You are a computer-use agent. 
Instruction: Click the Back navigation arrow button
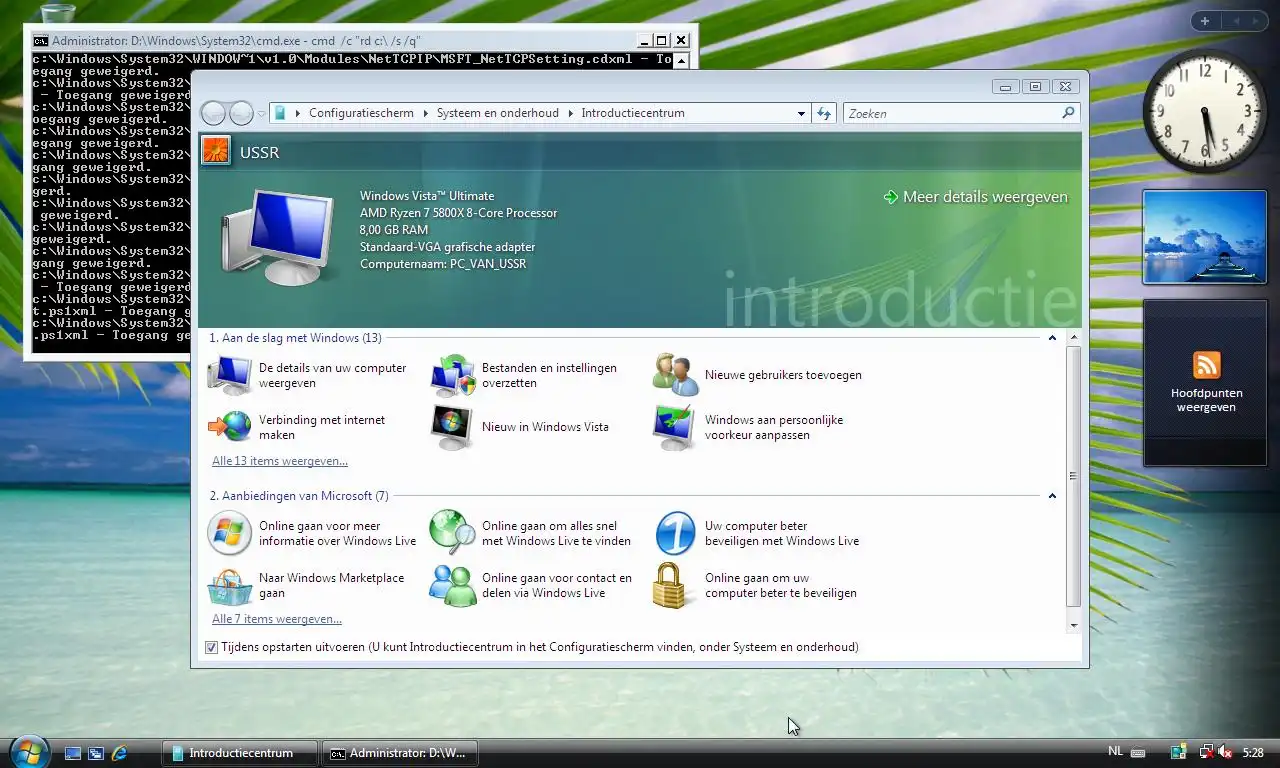coord(213,113)
